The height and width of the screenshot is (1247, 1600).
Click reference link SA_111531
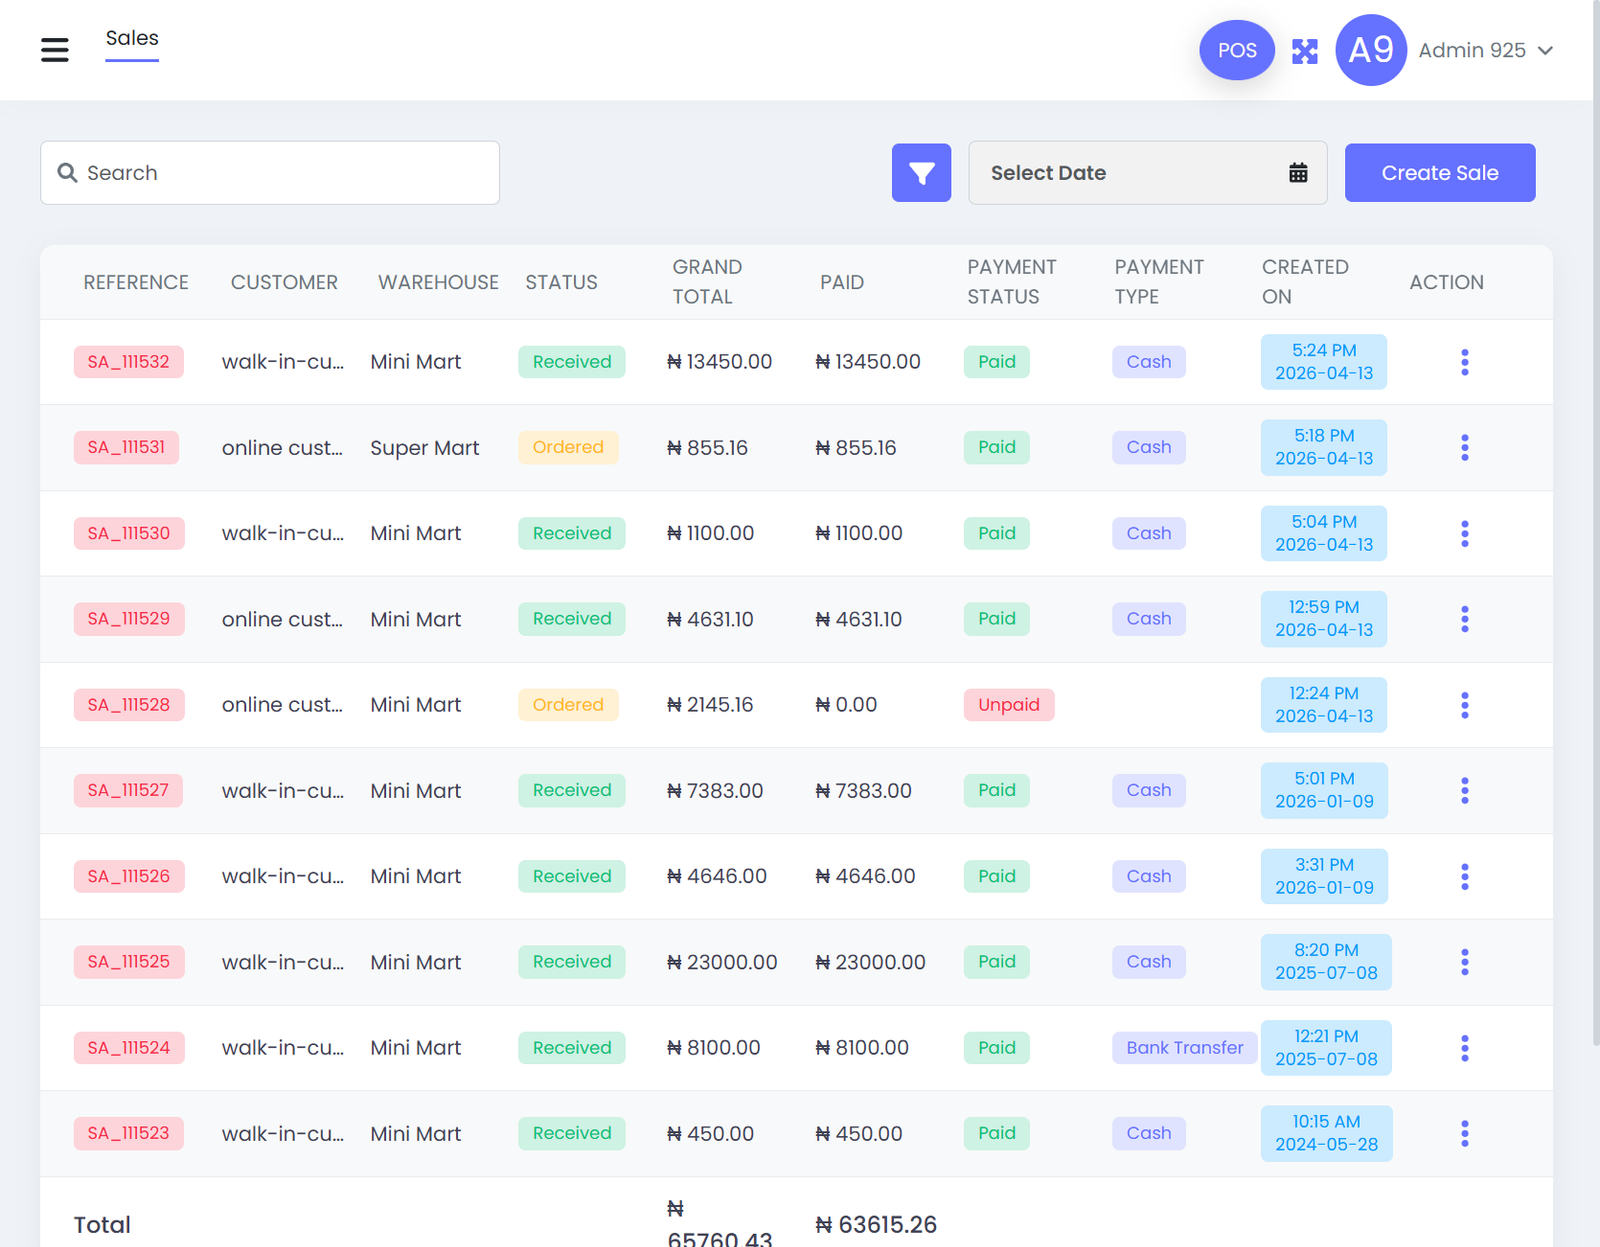coord(126,448)
